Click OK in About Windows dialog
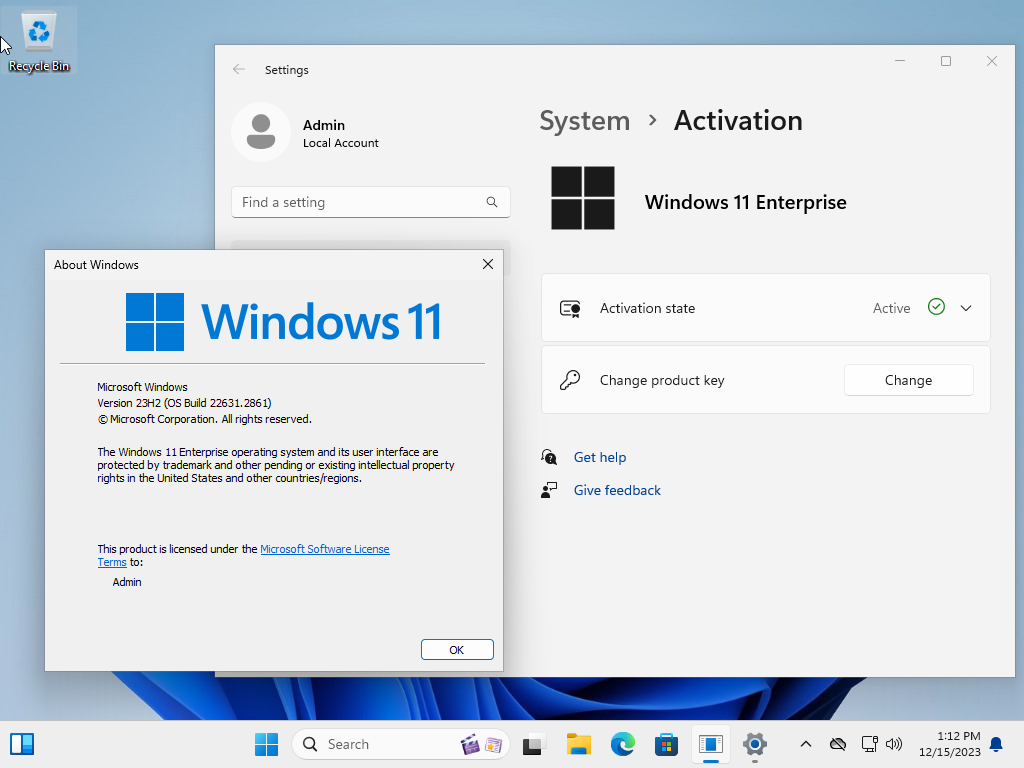 (456, 650)
